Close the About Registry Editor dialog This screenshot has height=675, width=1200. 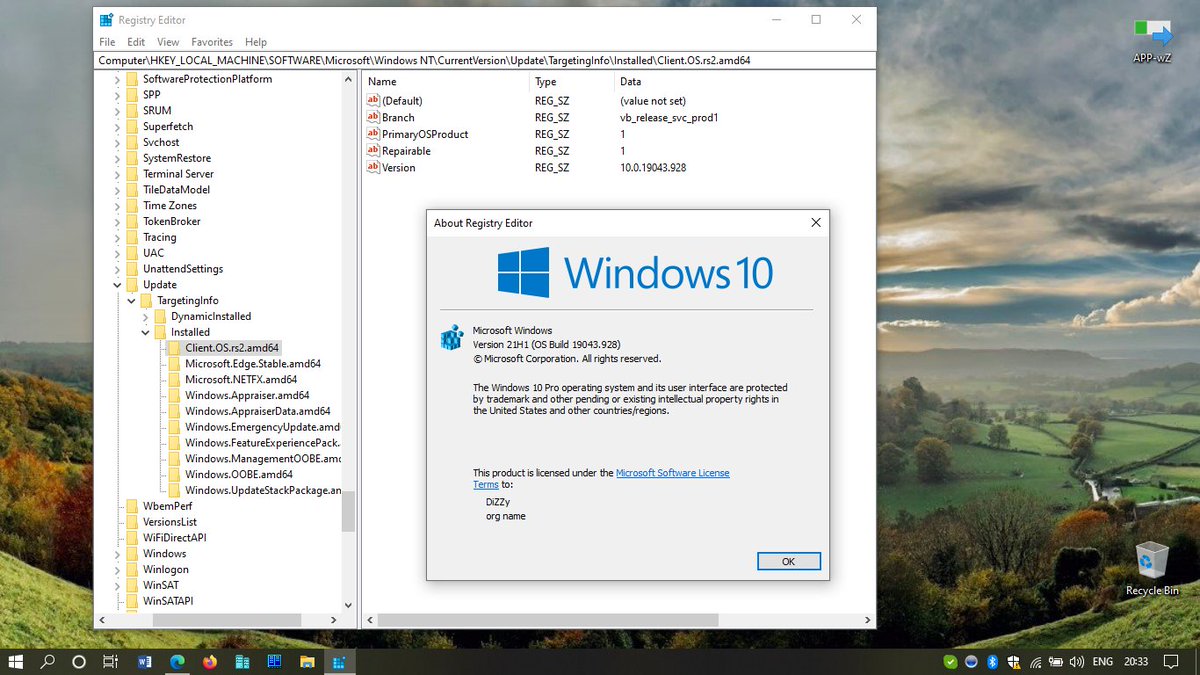(x=816, y=223)
